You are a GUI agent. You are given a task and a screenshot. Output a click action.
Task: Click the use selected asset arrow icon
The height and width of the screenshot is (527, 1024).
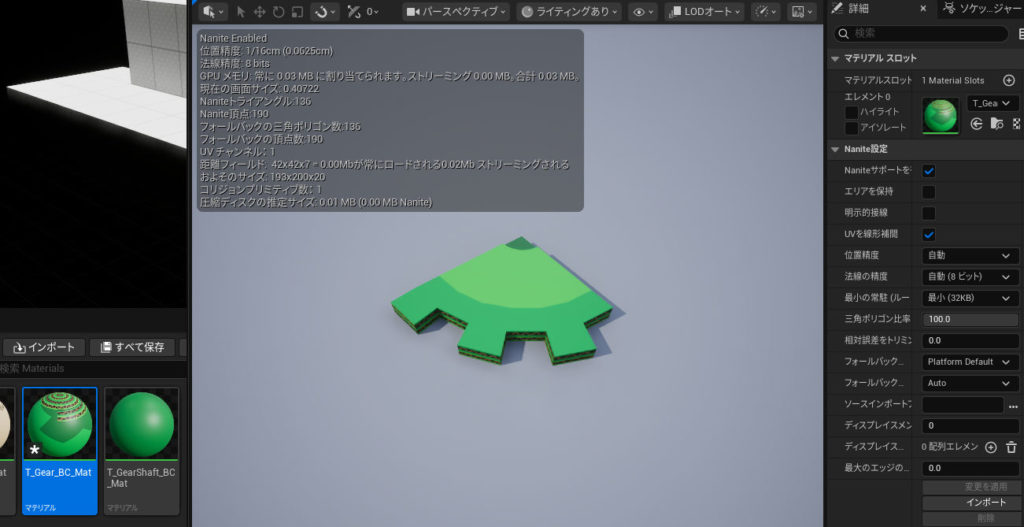977,124
